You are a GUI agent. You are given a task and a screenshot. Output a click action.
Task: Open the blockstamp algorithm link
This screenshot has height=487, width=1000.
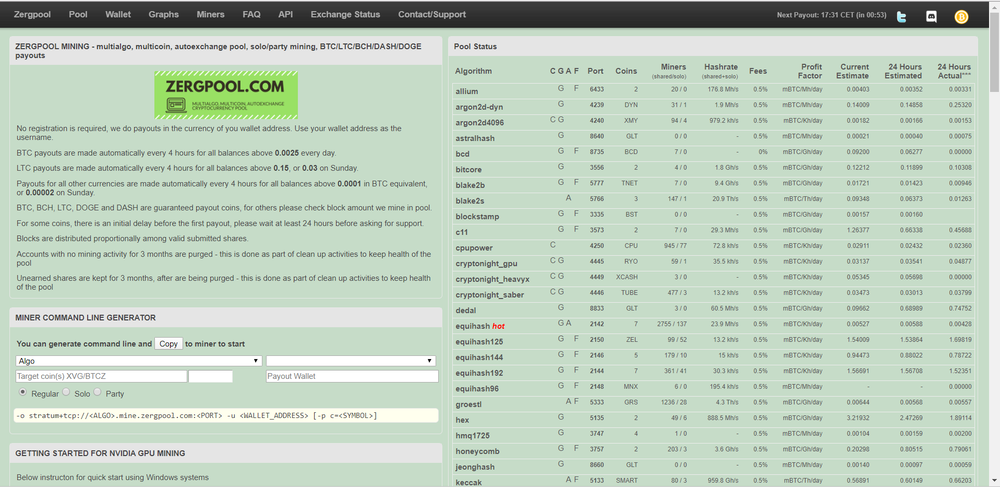click(478, 216)
